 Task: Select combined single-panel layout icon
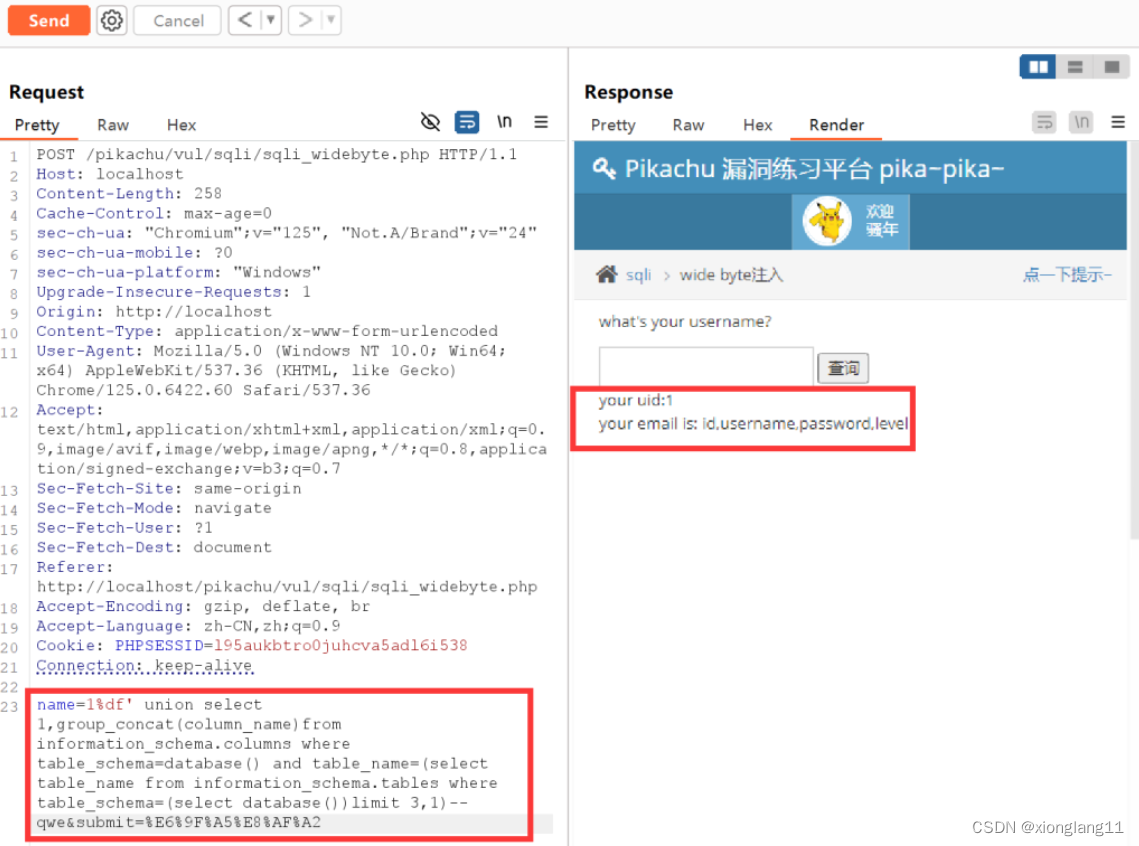1111,67
